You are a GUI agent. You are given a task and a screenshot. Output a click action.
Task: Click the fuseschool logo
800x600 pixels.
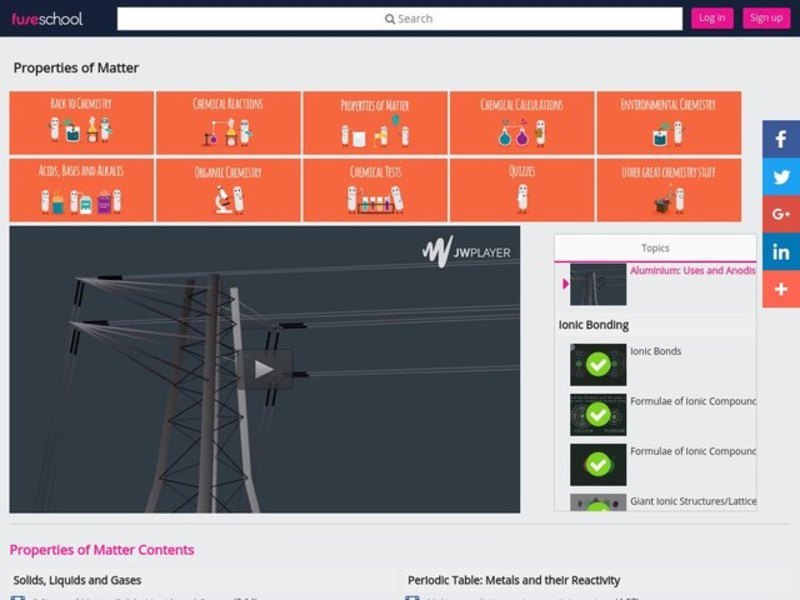(x=47, y=18)
